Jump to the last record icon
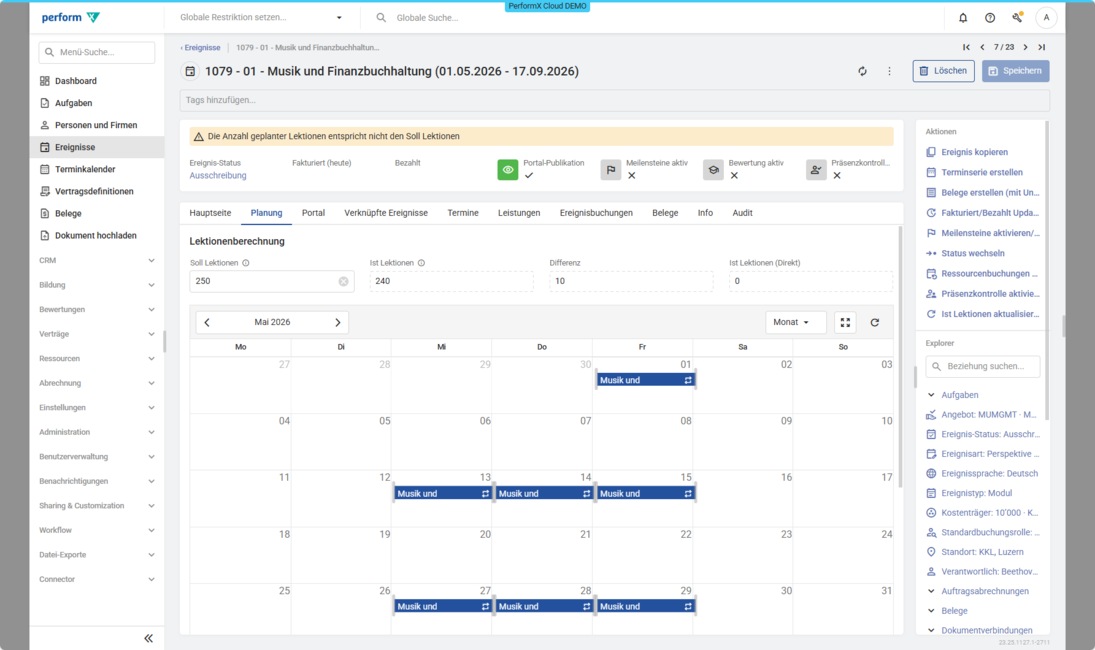This screenshot has height=650, width=1095. (x=1041, y=47)
